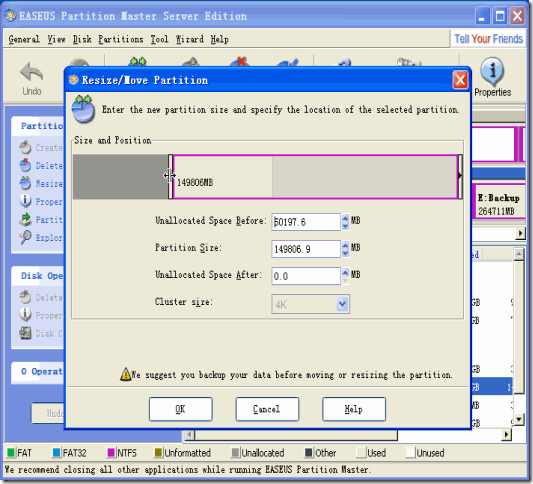Image resolution: width=533 pixels, height=484 pixels.
Task: Open the General menu
Action: [x=24, y=39]
